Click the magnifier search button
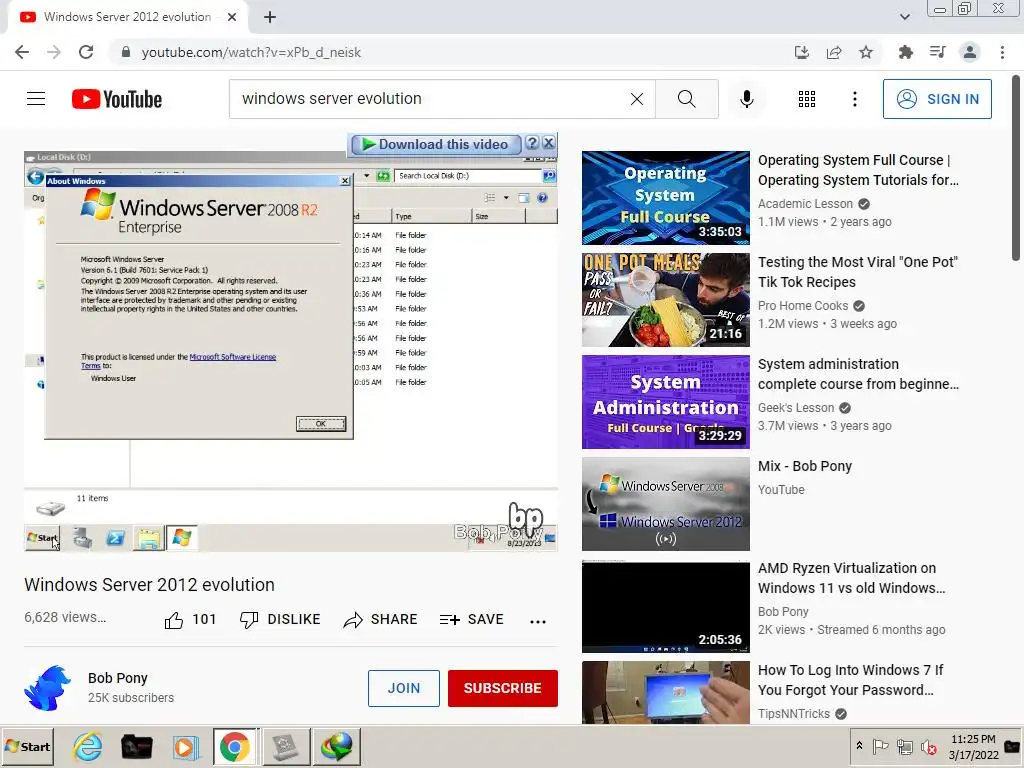The image size is (1024, 768). click(x=686, y=99)
